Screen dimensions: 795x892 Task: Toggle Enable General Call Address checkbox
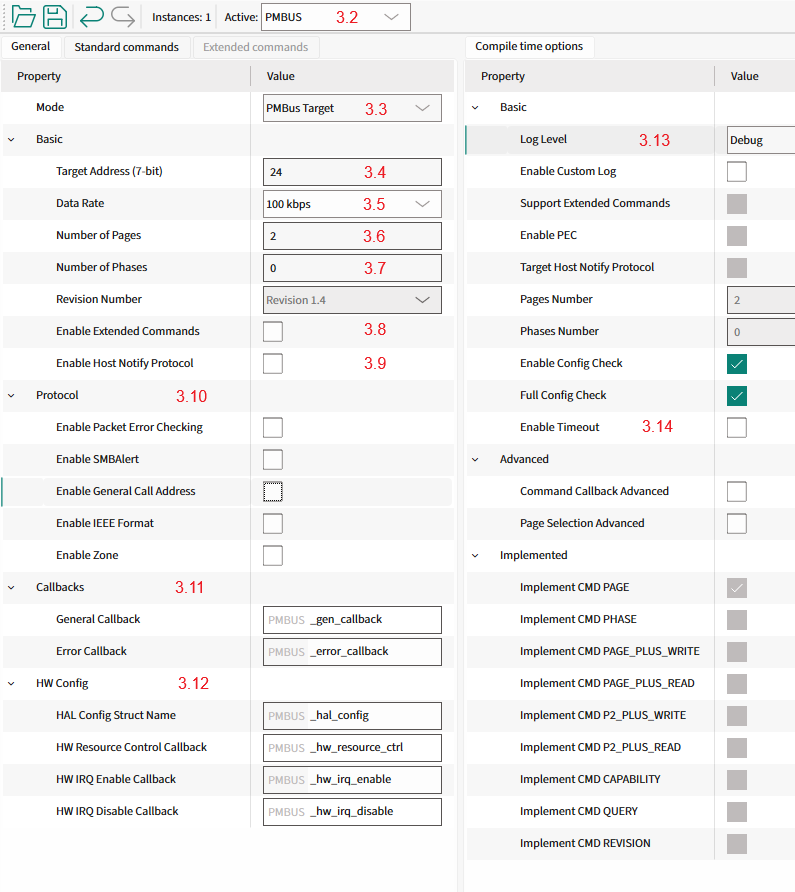tap(273, 492)
